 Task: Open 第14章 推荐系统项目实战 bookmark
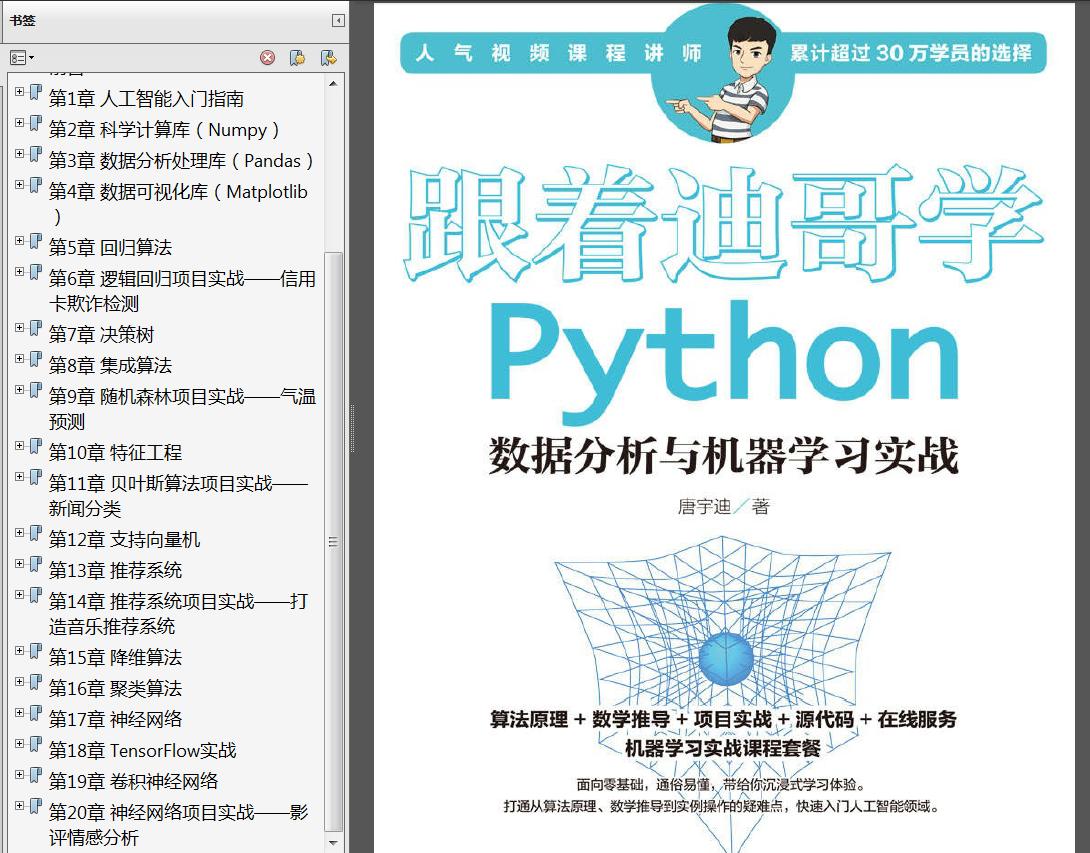(x=178, y=614)
